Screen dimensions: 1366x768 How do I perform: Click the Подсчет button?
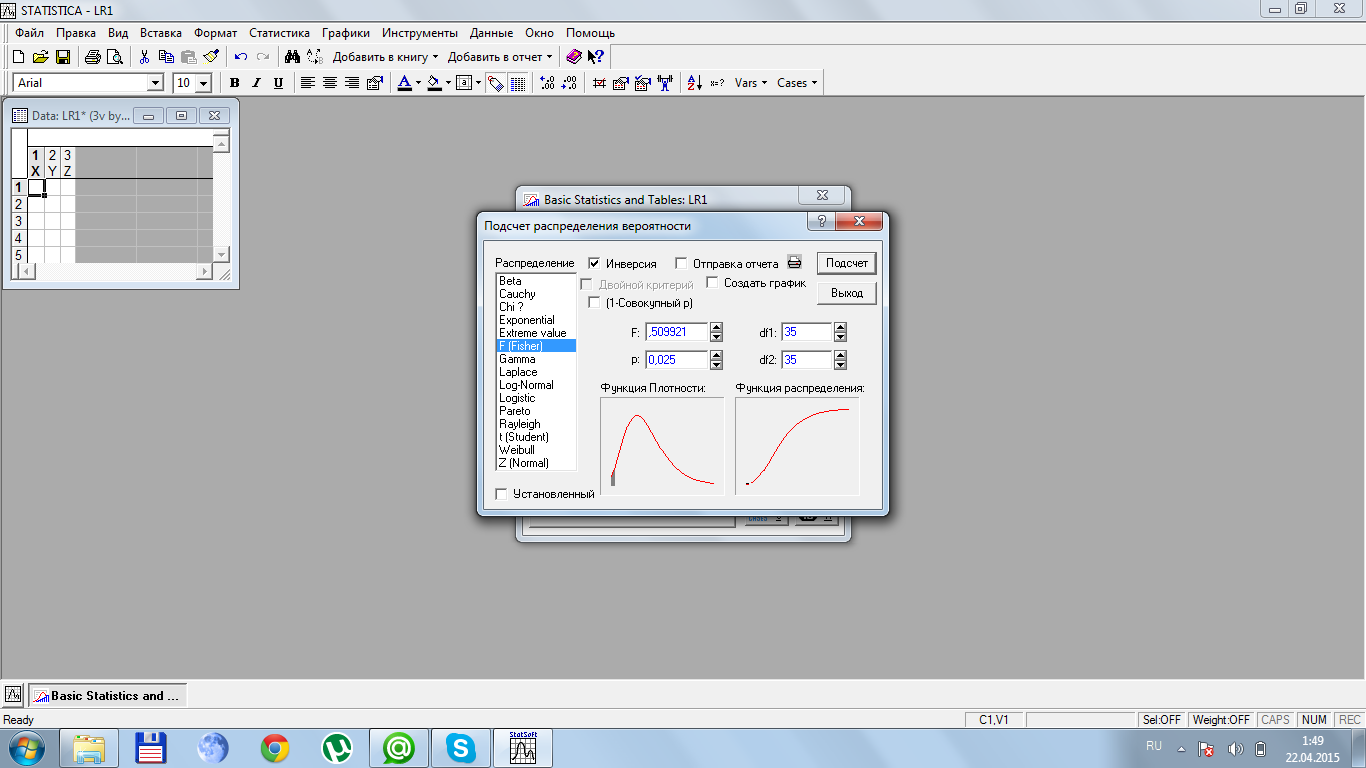[x=847, y=263]
